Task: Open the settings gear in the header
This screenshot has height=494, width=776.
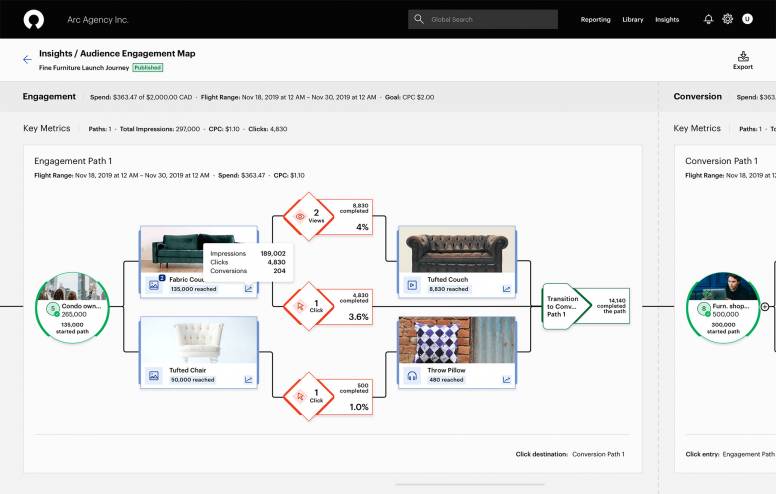Action: tap(728, 19)
